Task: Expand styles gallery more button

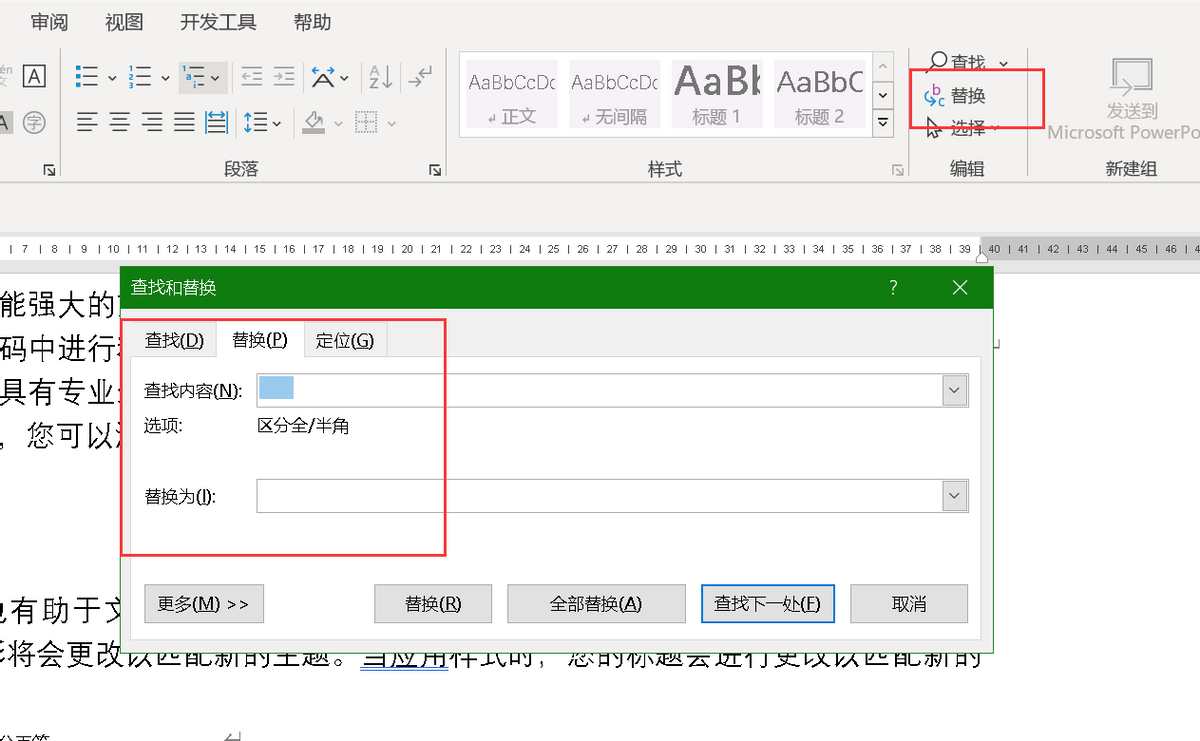Action: click(x=882, y=122)
